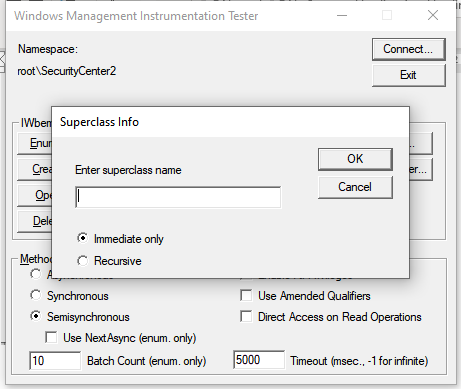This screenshot has width=461, height=389.
Task: Focus the superclass name input field
Action: coord(178,197)
